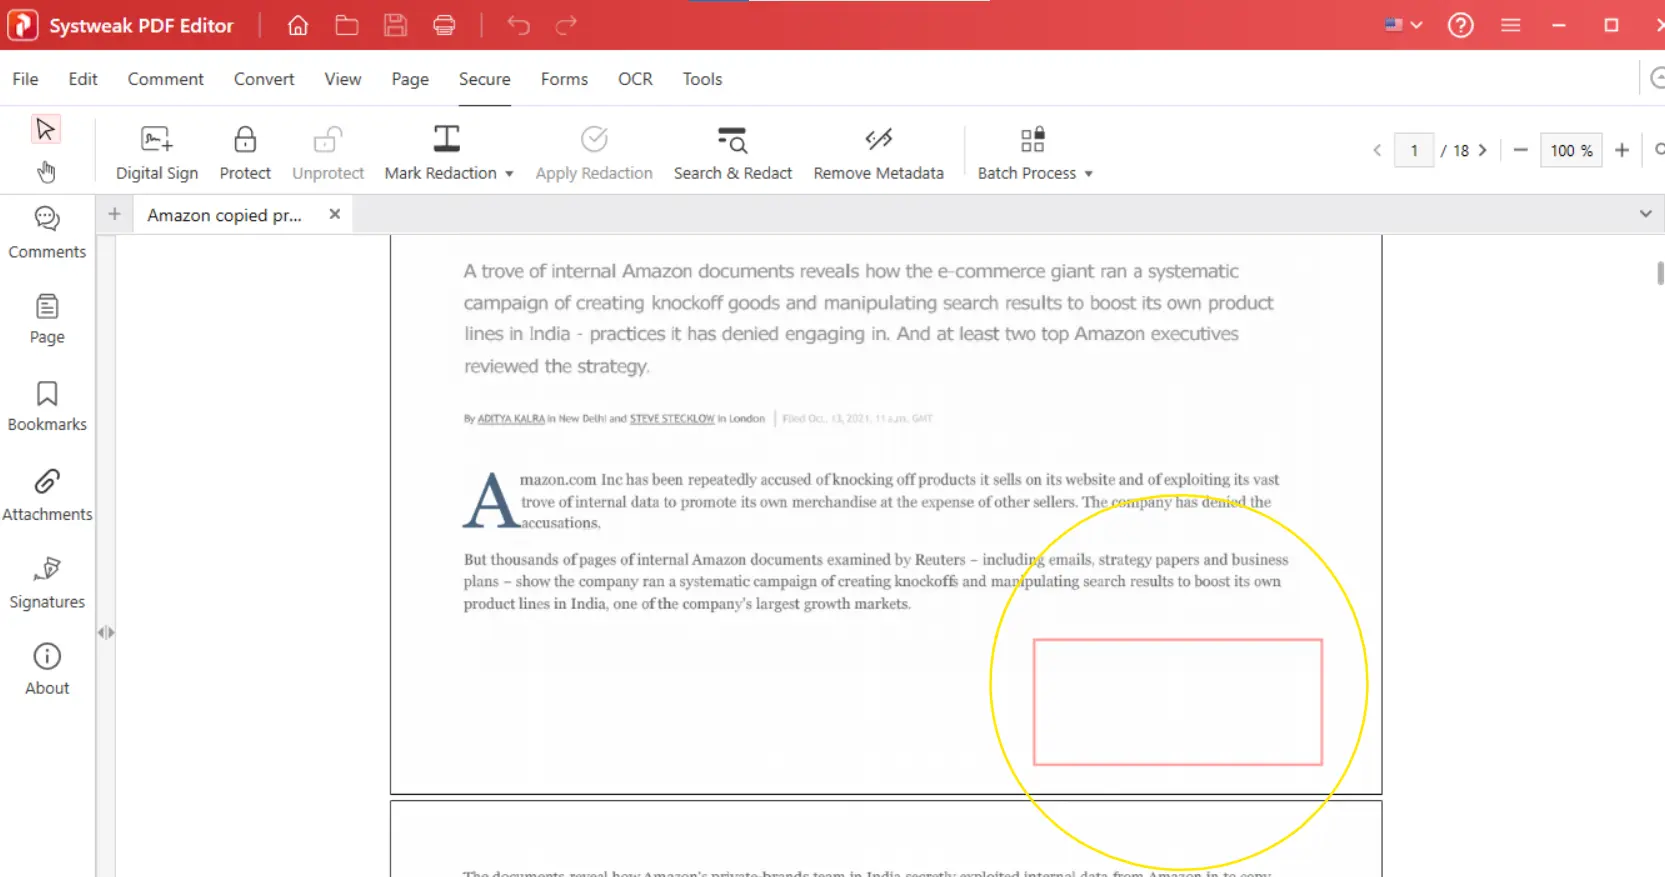Expand the Mark Redaction dropdown arrow
Screen dimensions: 1665x877
[509, 174]
